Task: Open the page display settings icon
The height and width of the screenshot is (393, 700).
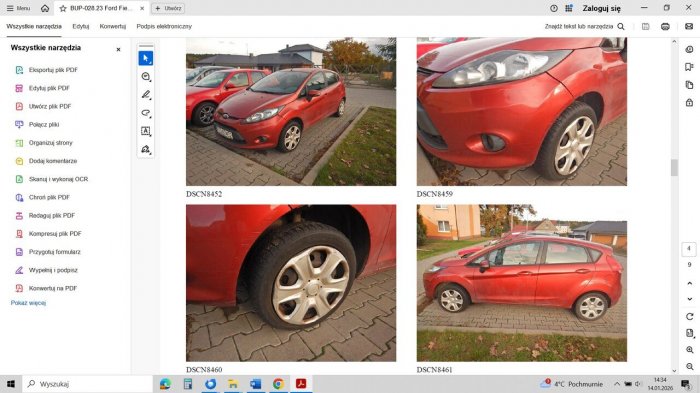Action: click(x=689, y=333)
